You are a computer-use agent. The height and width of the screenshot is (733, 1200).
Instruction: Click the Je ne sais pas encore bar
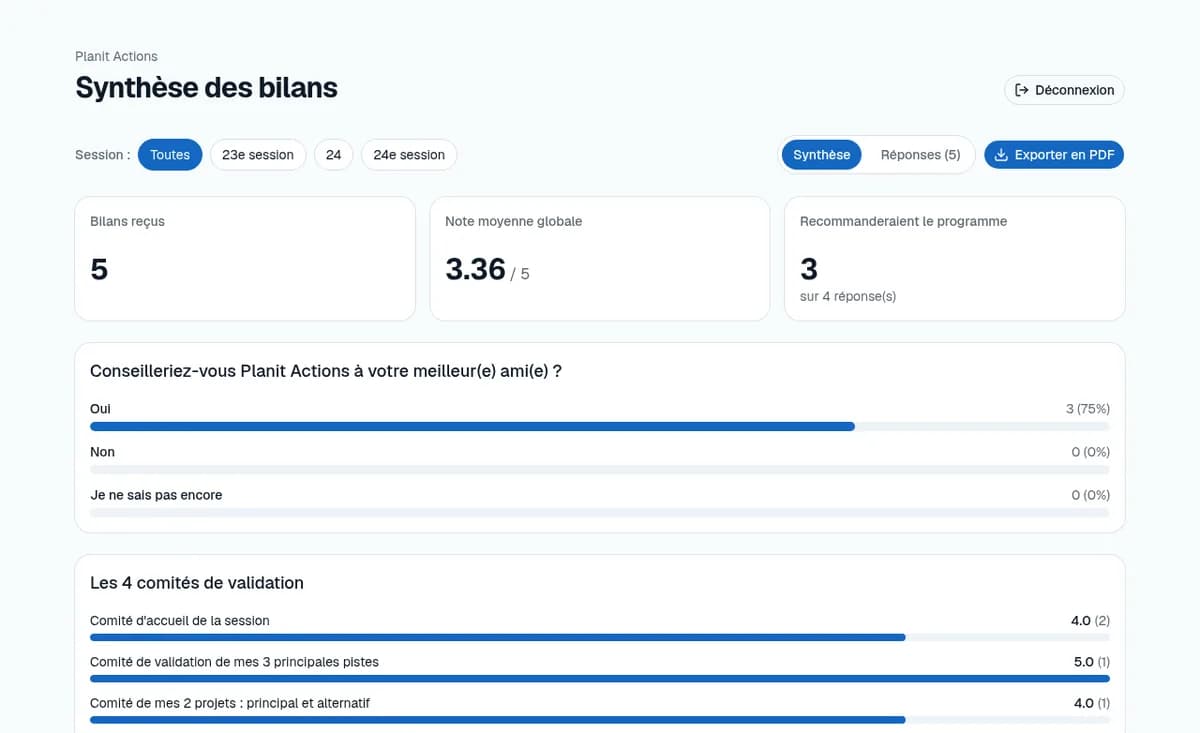[x=600, y=513]
